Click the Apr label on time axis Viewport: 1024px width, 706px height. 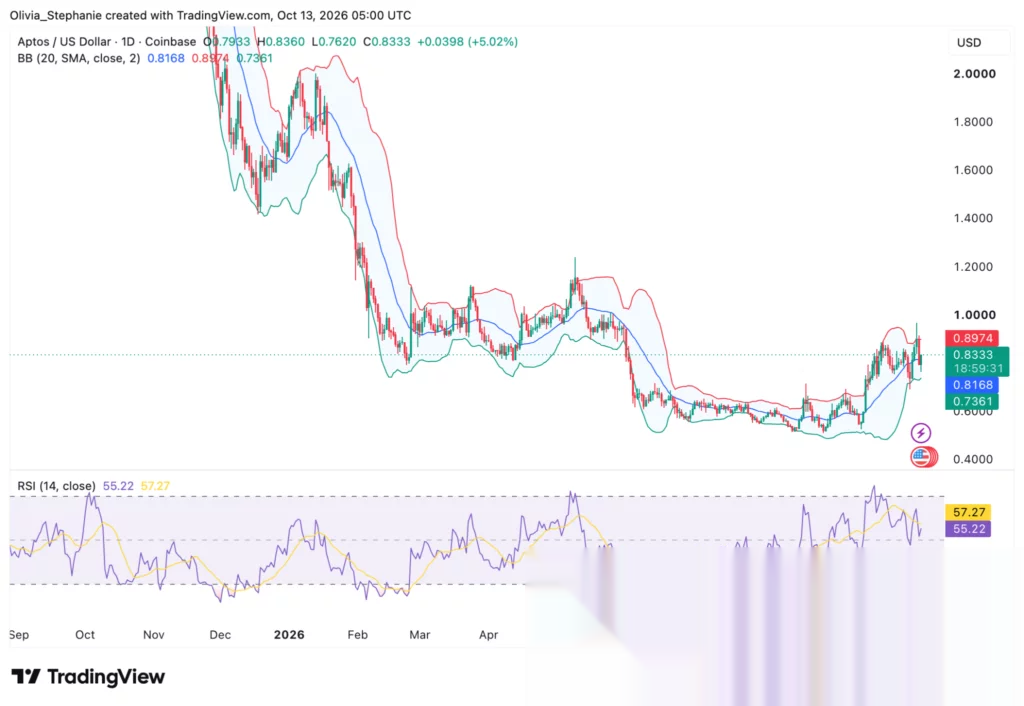pos(488,635)
